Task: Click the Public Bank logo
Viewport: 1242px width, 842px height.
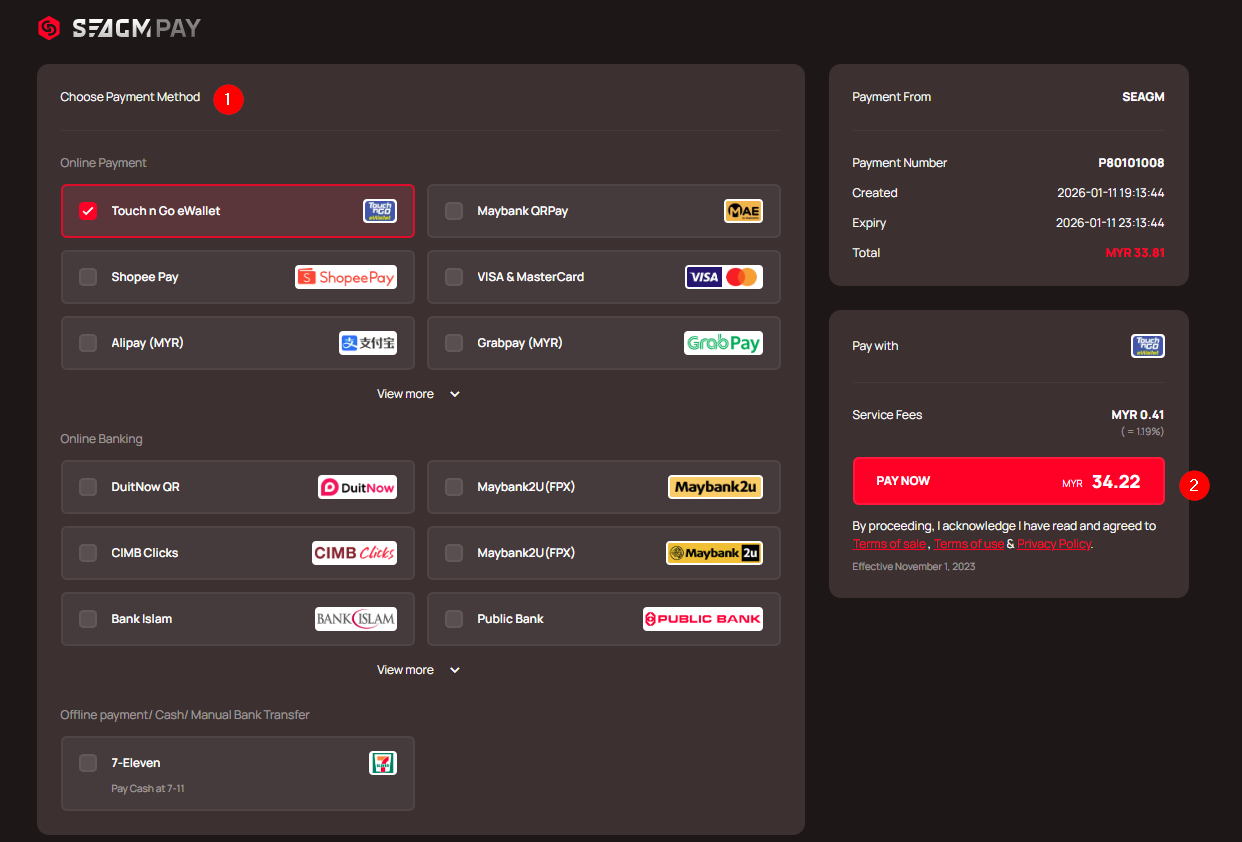Action: 702,619
